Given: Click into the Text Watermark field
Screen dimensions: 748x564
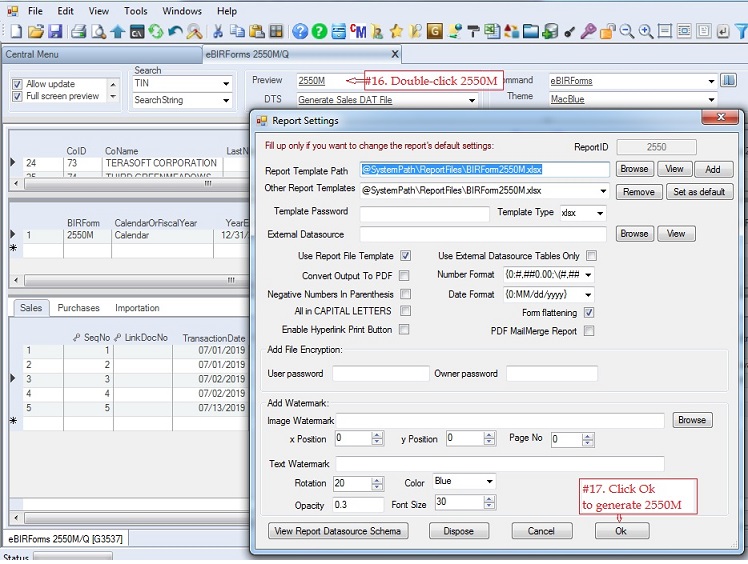Looking at the screenshot, I should (500, 463).
